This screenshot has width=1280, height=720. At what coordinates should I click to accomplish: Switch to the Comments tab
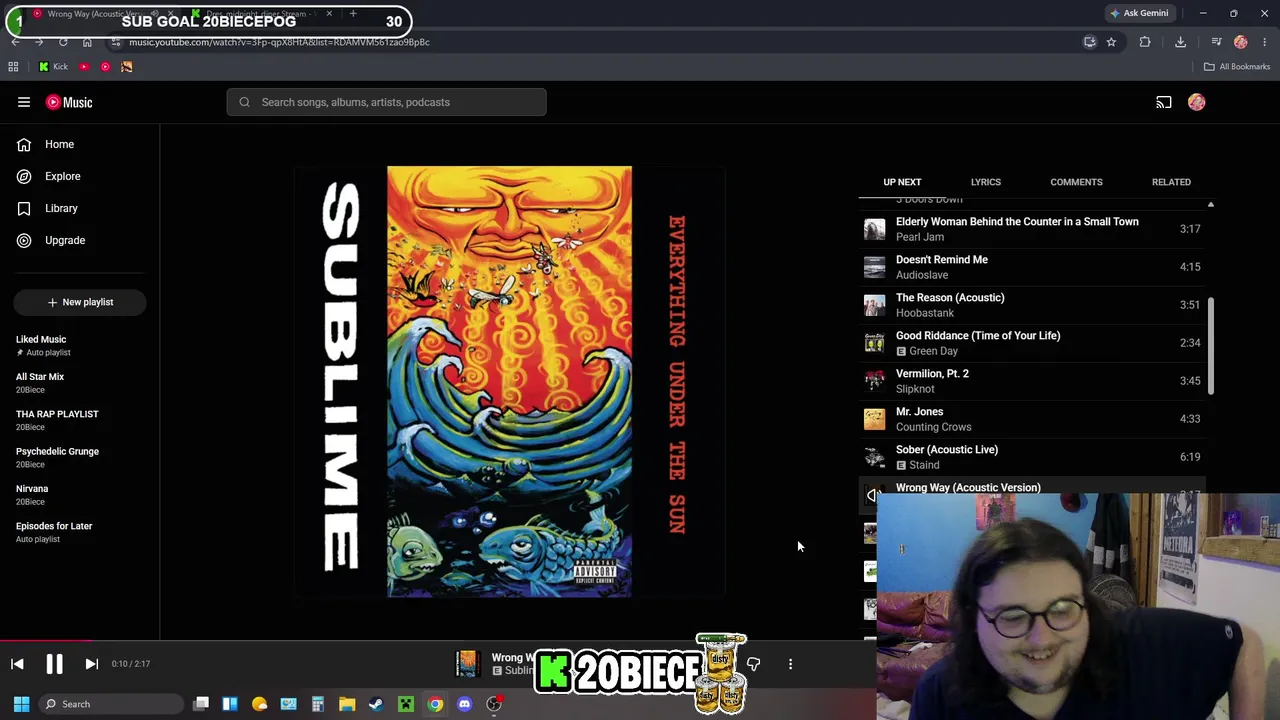(1076, 182)
